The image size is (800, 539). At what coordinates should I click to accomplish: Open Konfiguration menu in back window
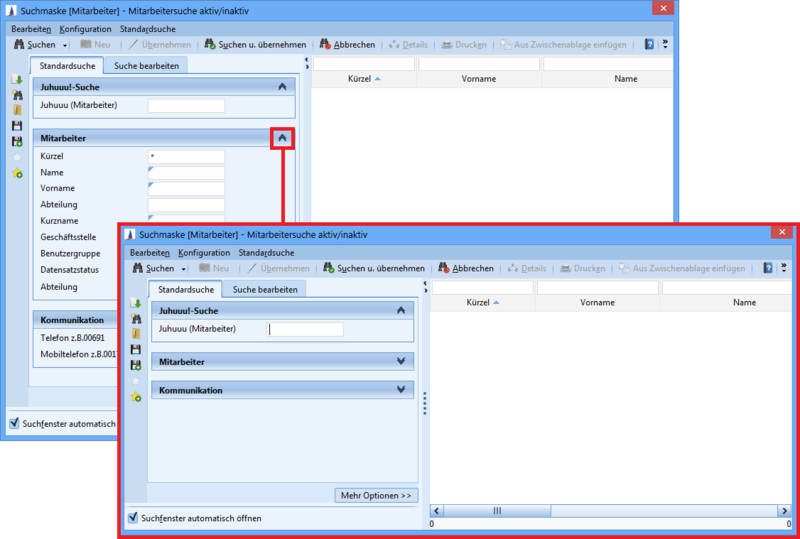85,29
